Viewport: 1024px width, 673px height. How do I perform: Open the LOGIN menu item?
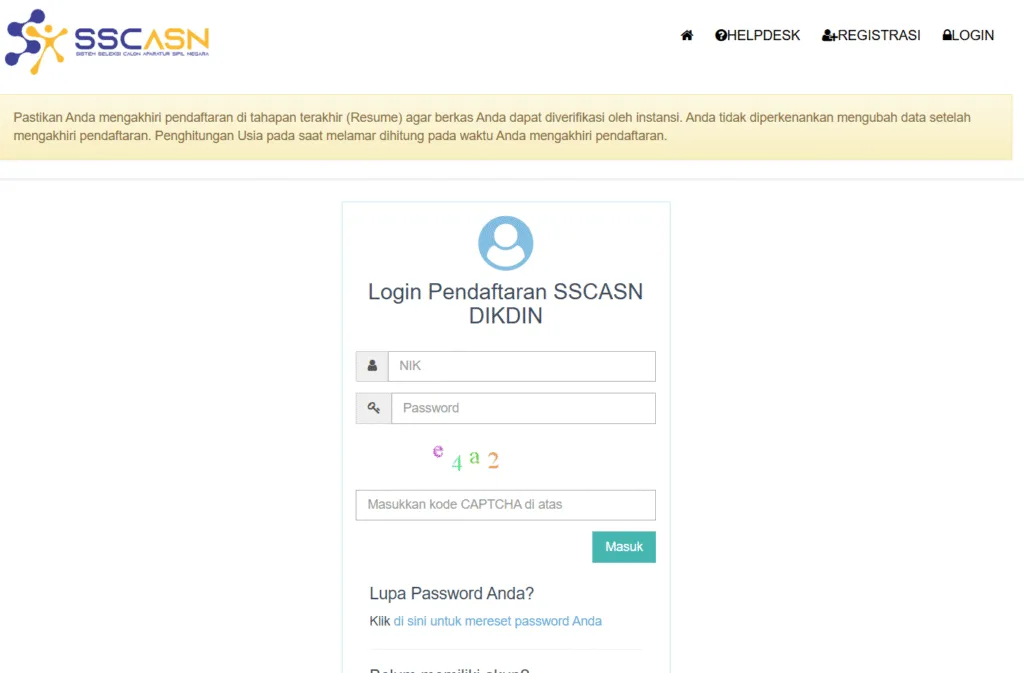[968, 35]
